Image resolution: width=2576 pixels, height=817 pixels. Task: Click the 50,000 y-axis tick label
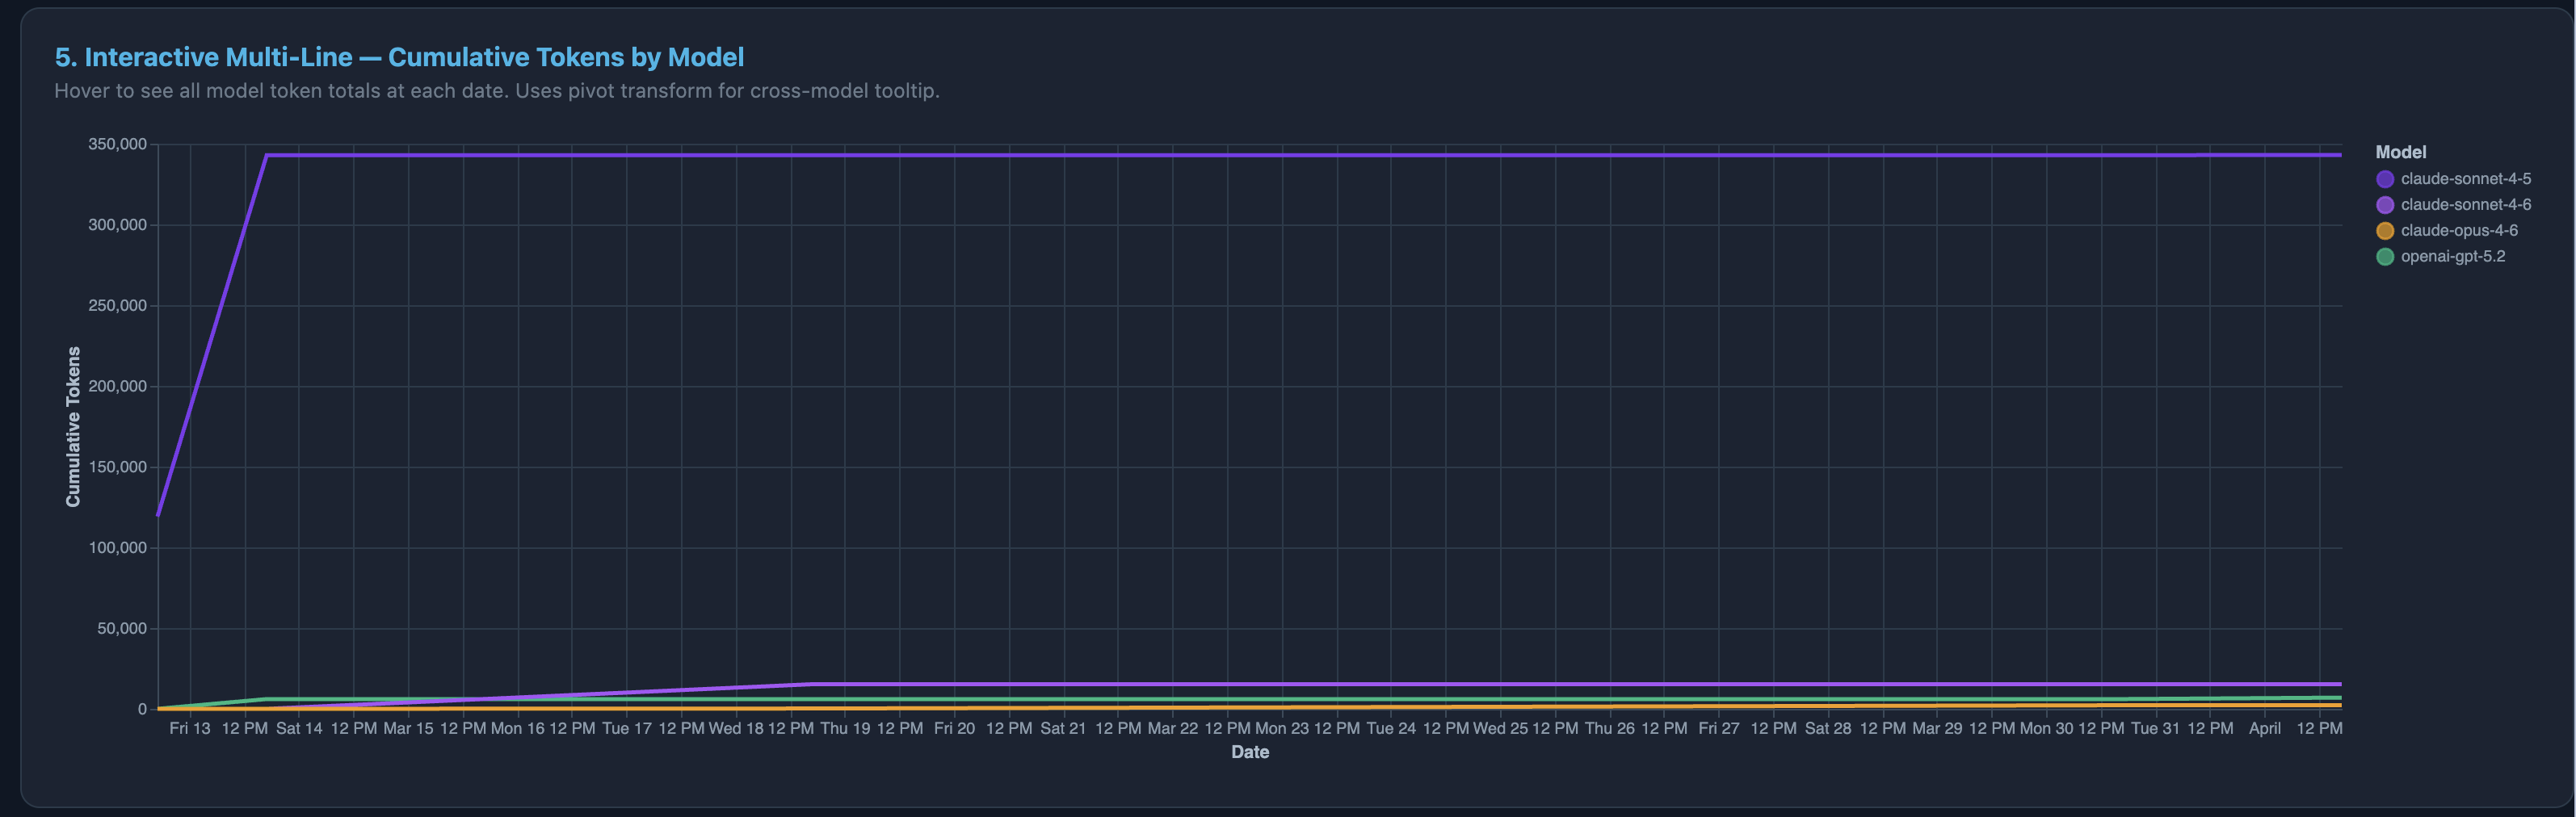(121, 628)
